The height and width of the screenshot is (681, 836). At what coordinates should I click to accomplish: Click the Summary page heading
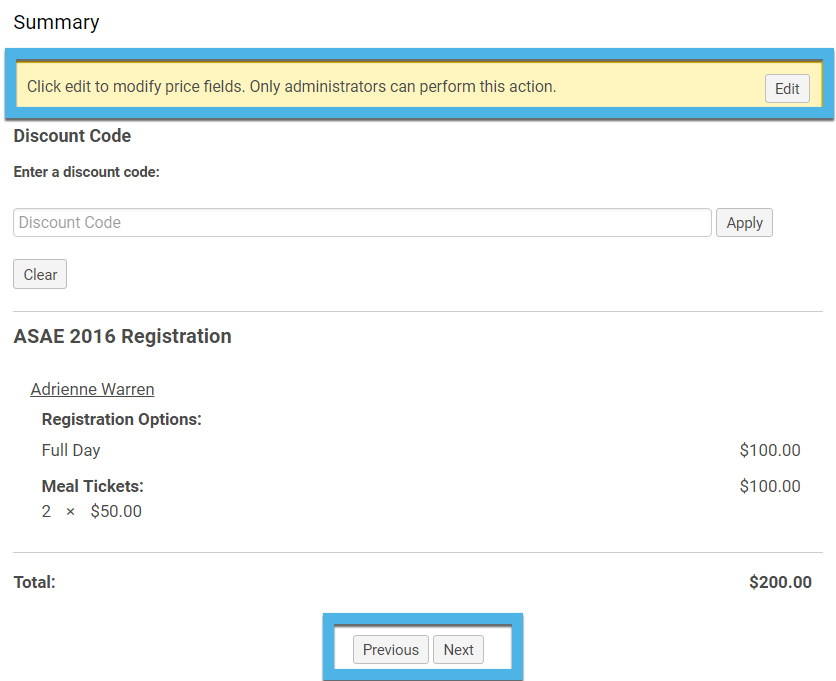56,22
